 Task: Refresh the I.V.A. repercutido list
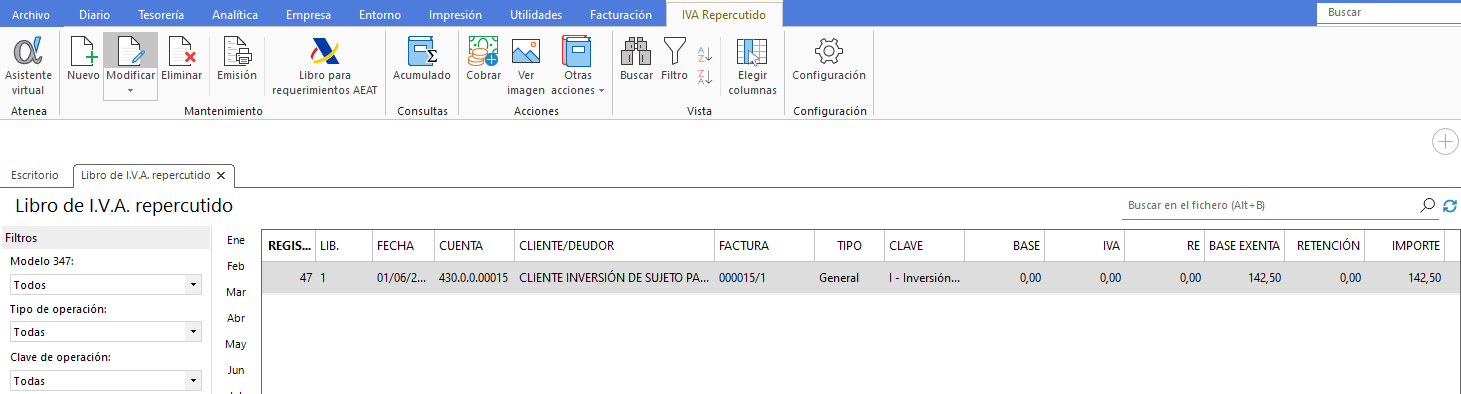[x=1450, y=205]
